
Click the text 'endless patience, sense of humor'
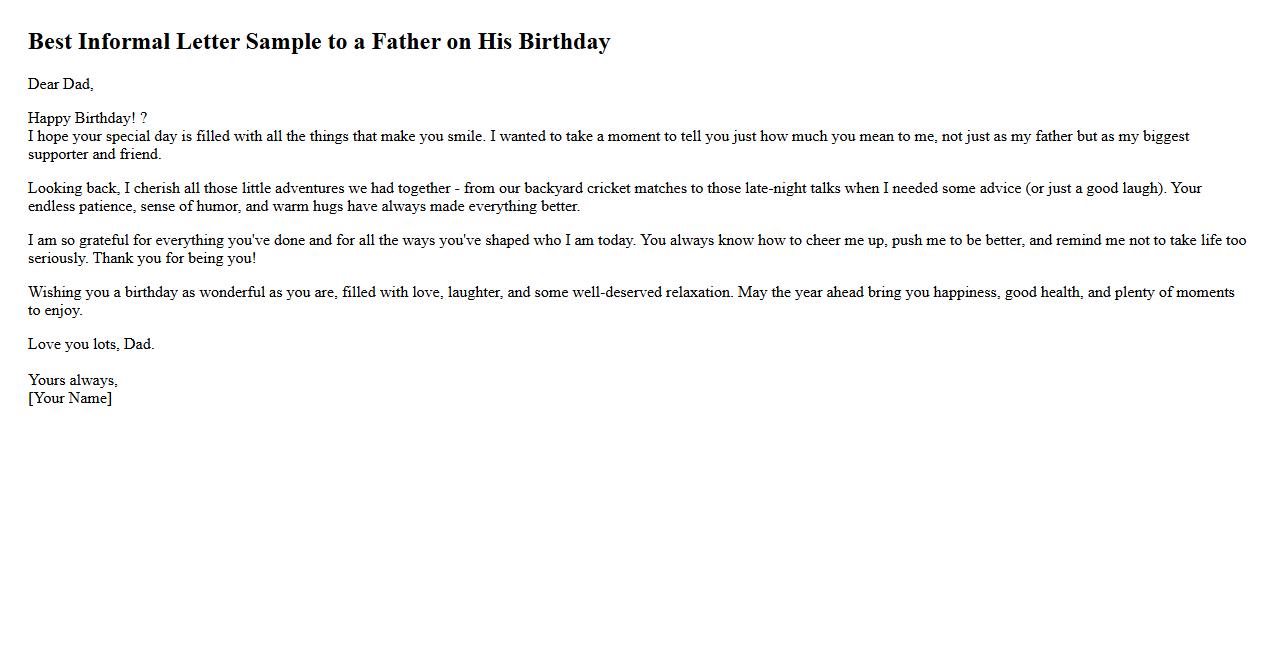134,206
